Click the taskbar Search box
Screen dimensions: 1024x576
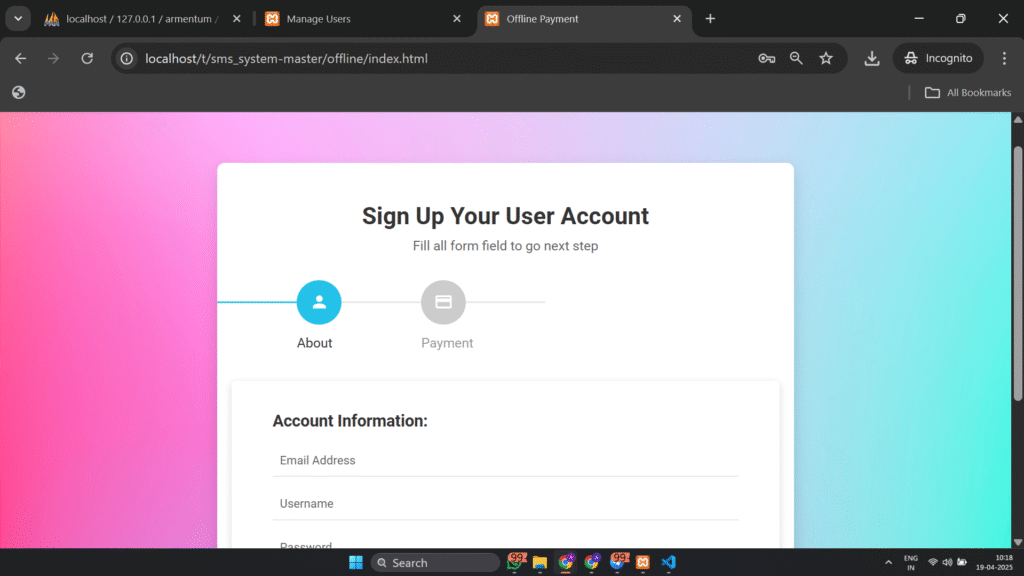(x=435, y=562)
